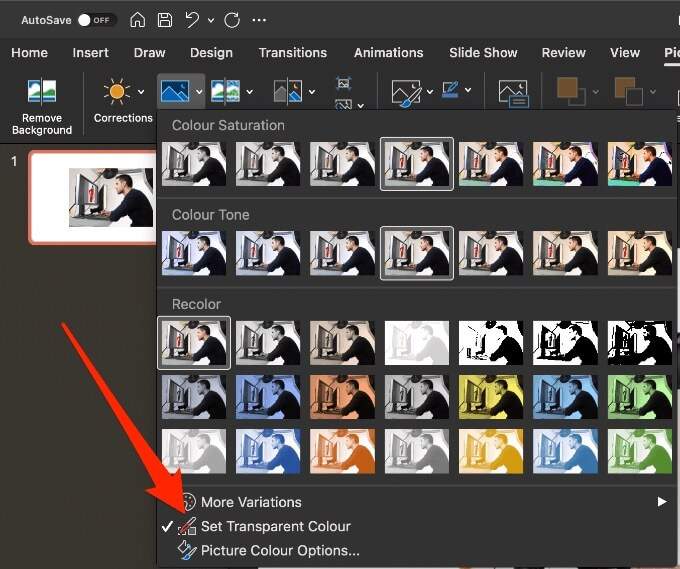Toggle the AutoSave switch
Screen dimensions: 680x569
tap(97, 20)
